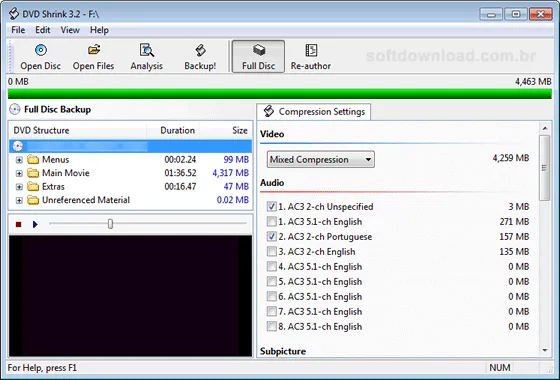The image size is (560, 380).
Task: Click the green disc capacity bar
Action: 280,94
